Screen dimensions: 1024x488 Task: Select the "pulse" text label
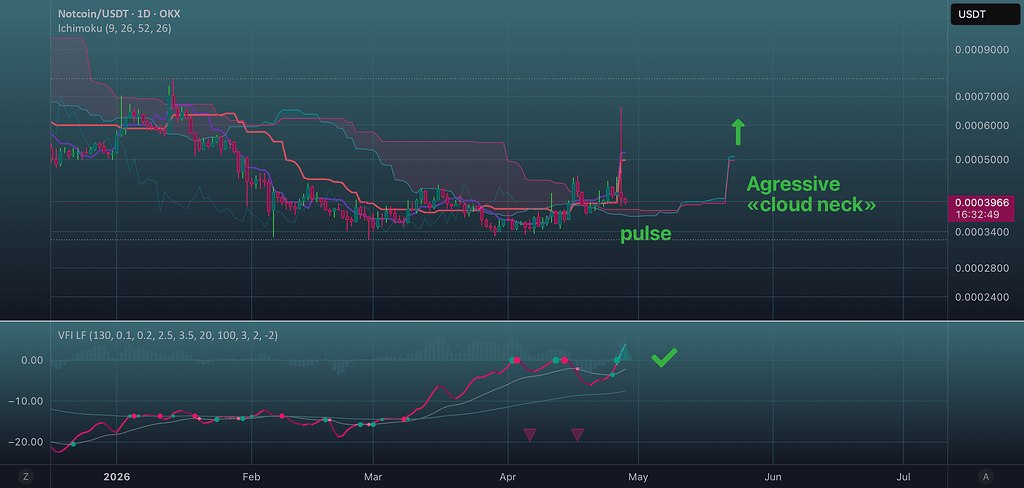(645, 234)
